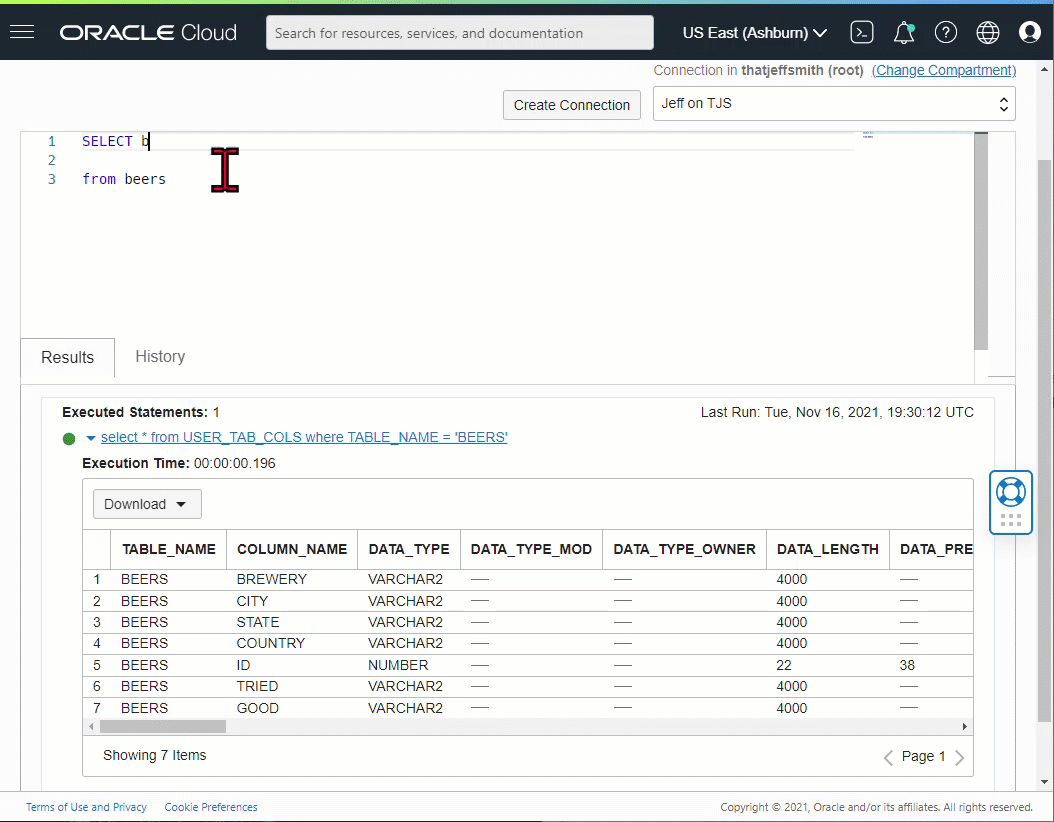Click the SELECT keyword on line 1
The width and height of the screenshot is (1054, 822).
point(107,141)
